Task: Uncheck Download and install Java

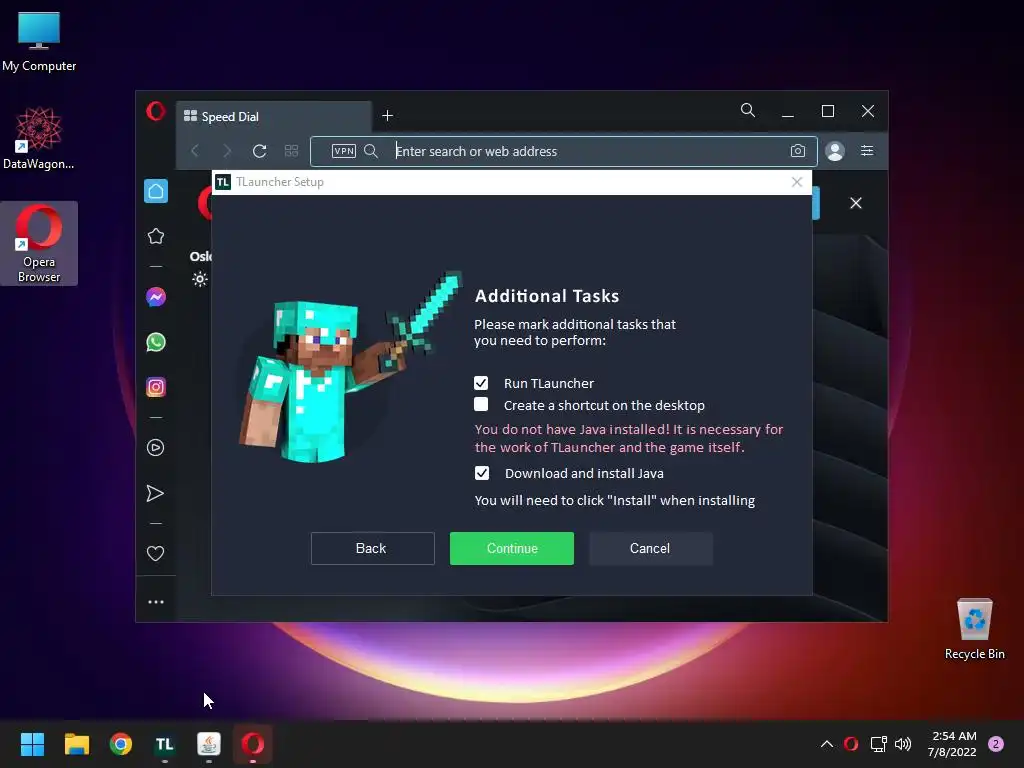Action: tap(481, 473)
